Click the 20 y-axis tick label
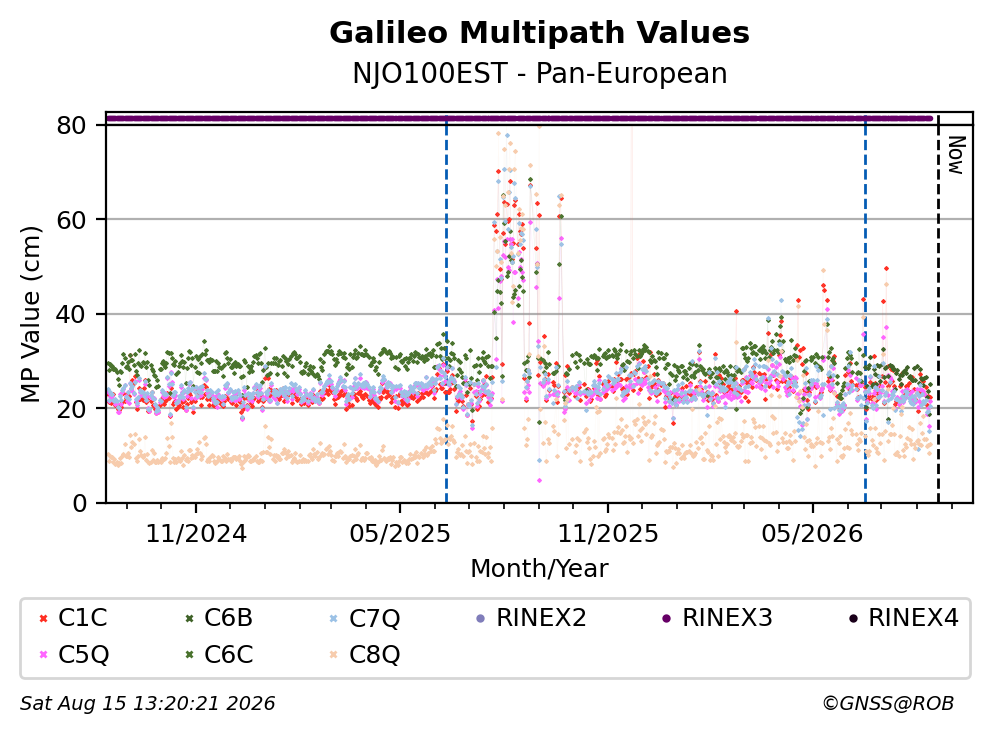The width and height of the screenshot is (992, 734). point(71,409)
